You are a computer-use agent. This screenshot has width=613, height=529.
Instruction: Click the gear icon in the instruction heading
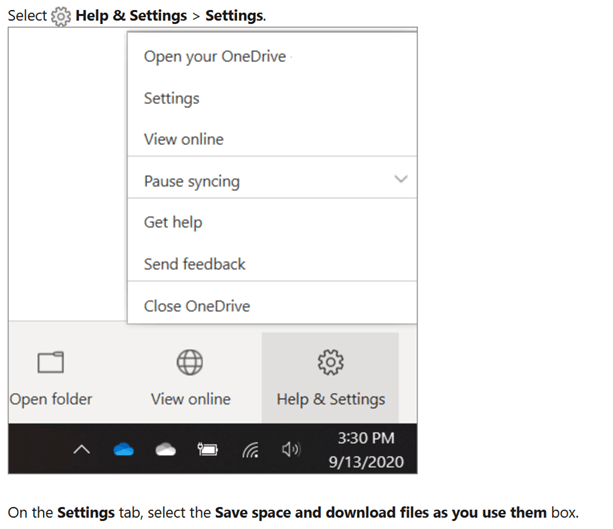coord(61,16)
